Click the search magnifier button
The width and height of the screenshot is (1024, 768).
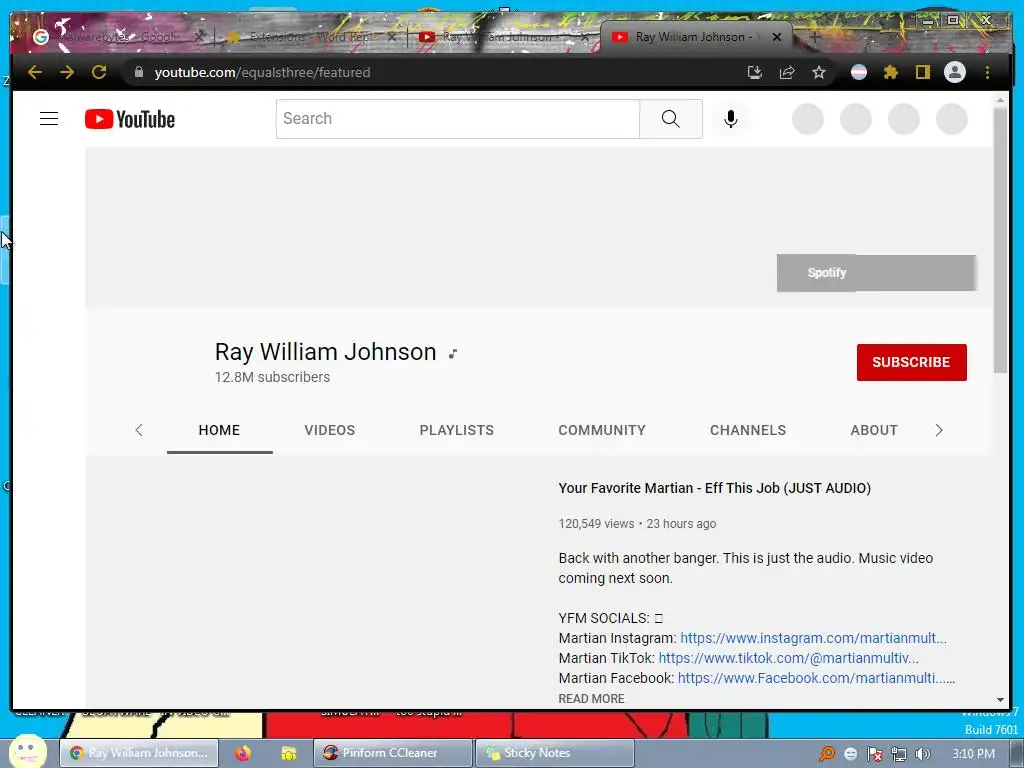point(671,119)
